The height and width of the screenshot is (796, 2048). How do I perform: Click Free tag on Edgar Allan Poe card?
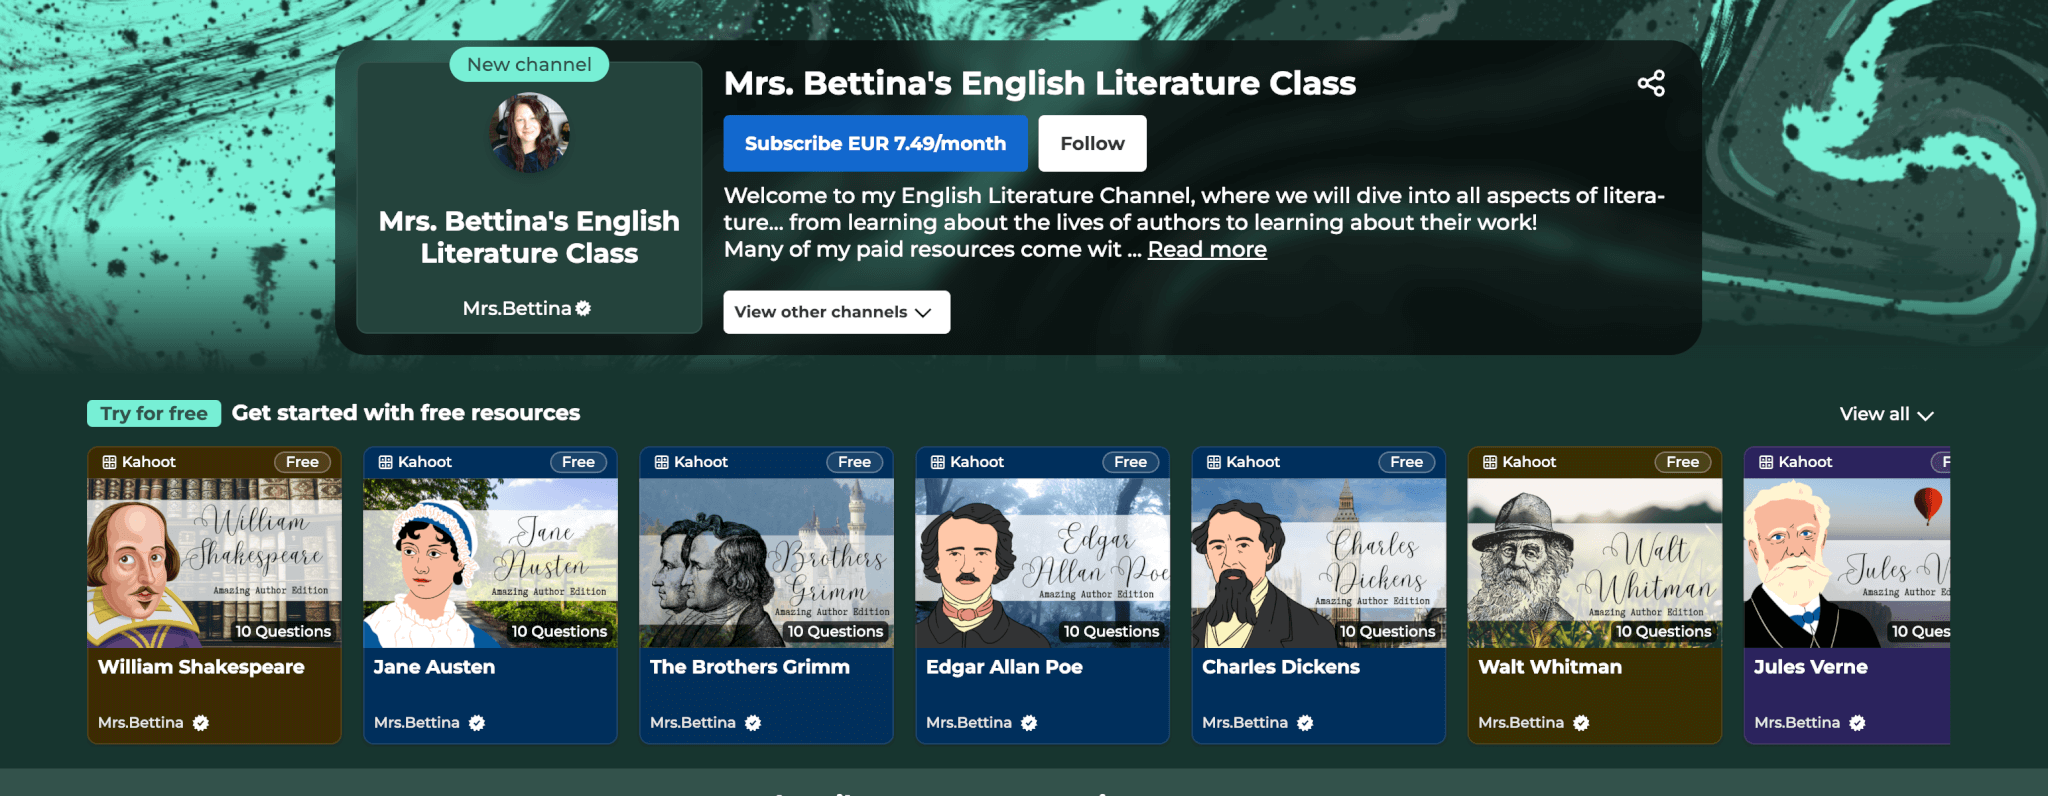[1130, 462]
